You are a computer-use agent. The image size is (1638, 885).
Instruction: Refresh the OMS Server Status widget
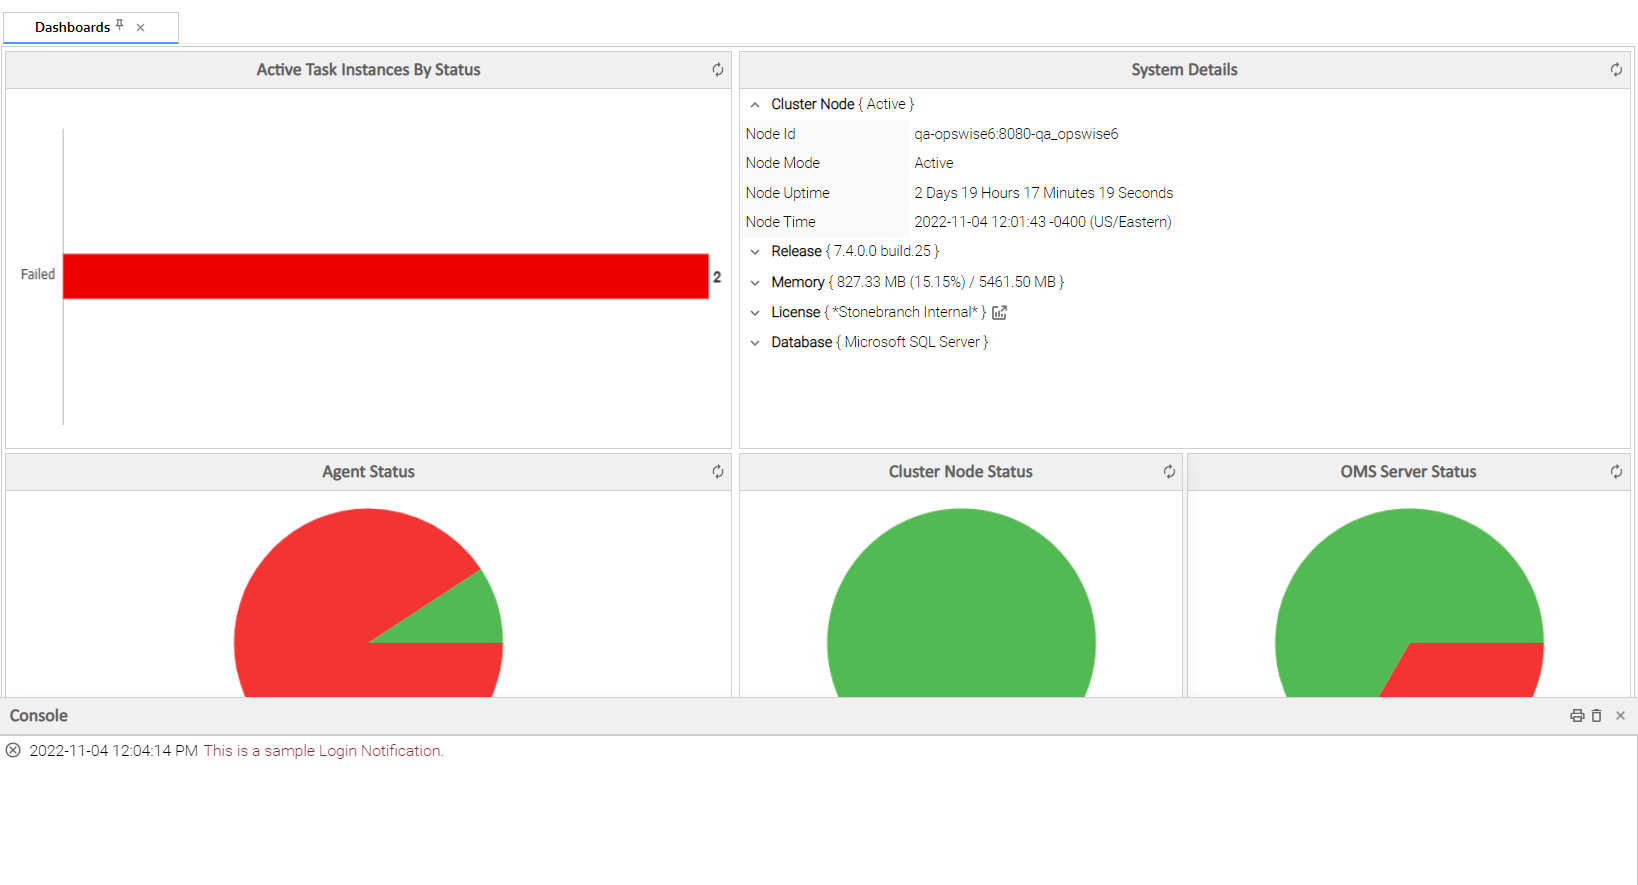click(1615, 472)
